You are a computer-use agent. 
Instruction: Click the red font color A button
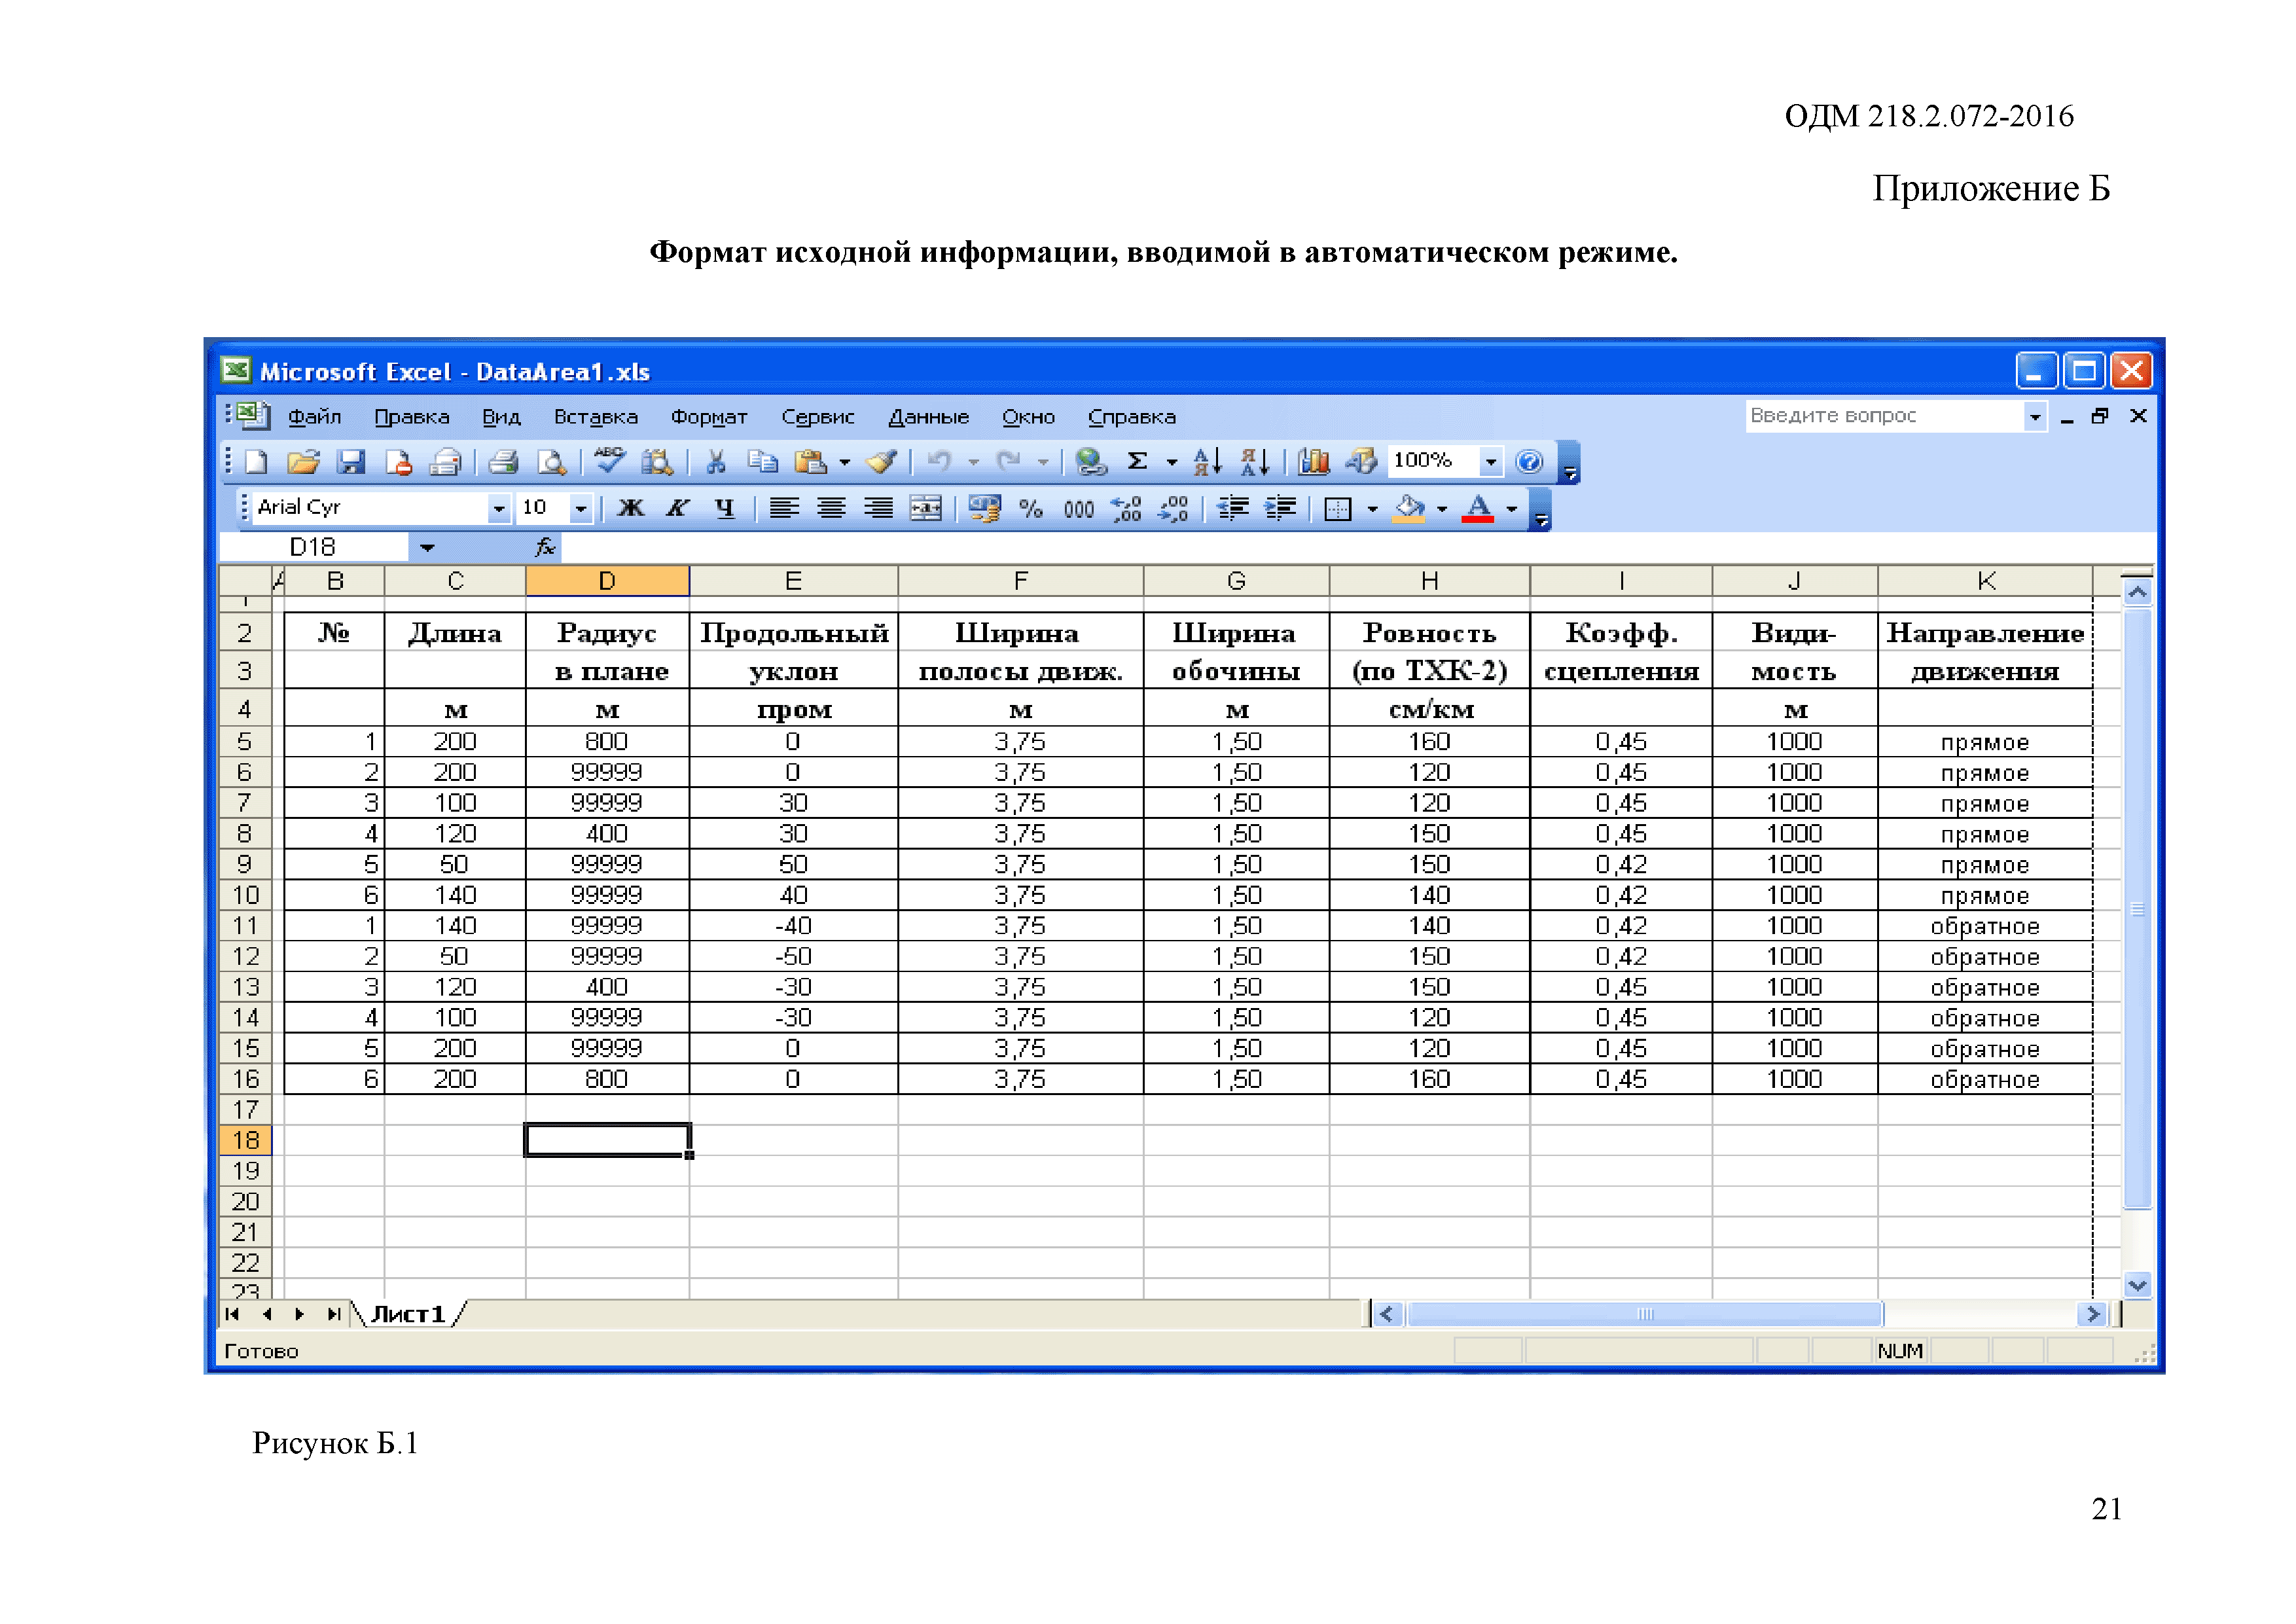point(1477,508)
